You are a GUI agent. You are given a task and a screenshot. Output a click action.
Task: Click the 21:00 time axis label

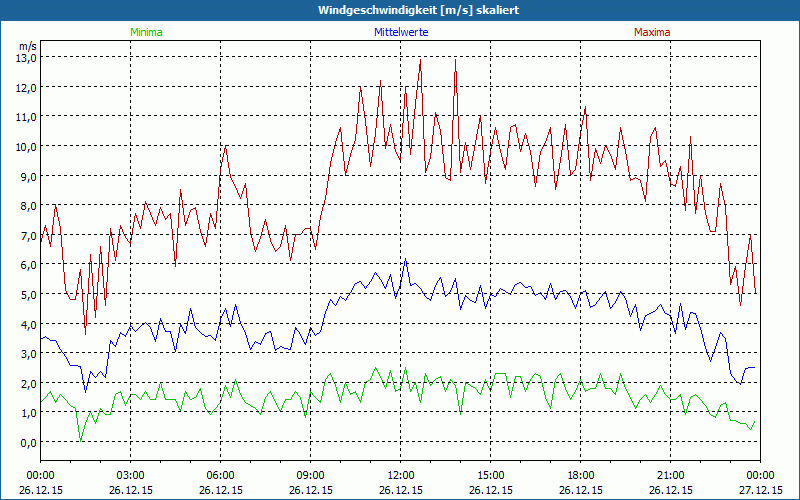(670, 476)
